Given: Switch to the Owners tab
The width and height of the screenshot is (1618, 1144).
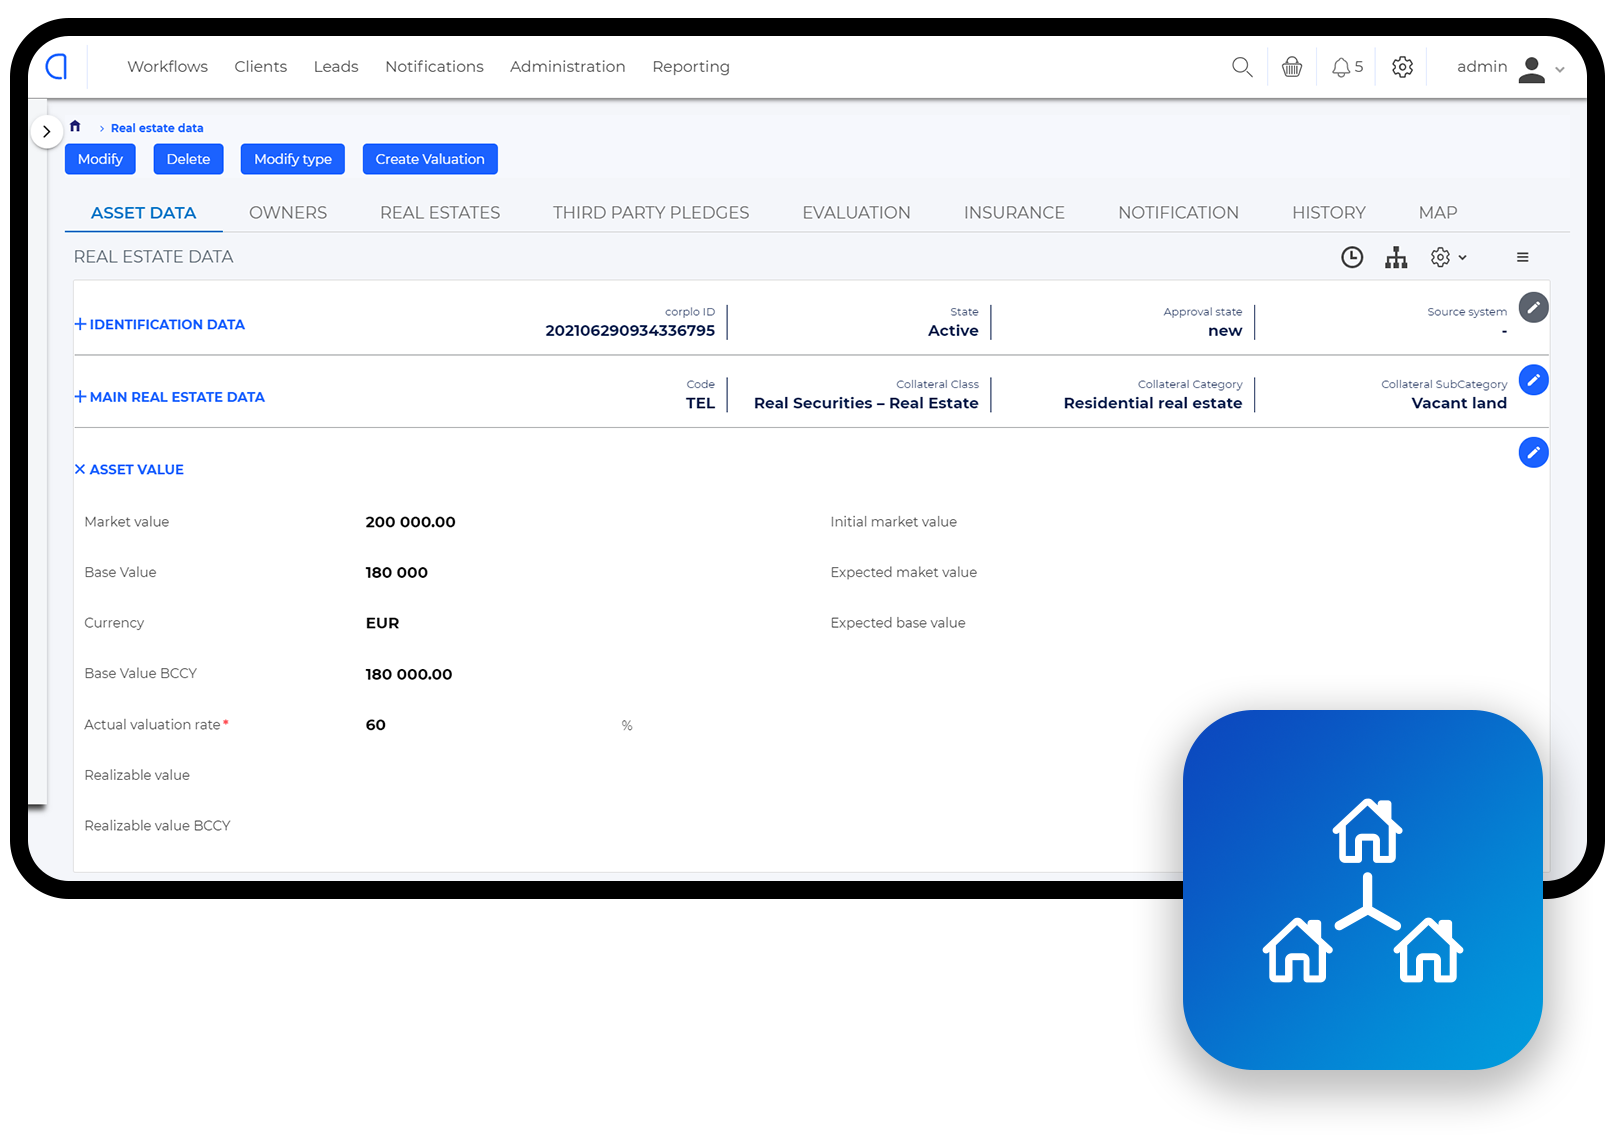Looking at the screenshot, I should [288, 213].
